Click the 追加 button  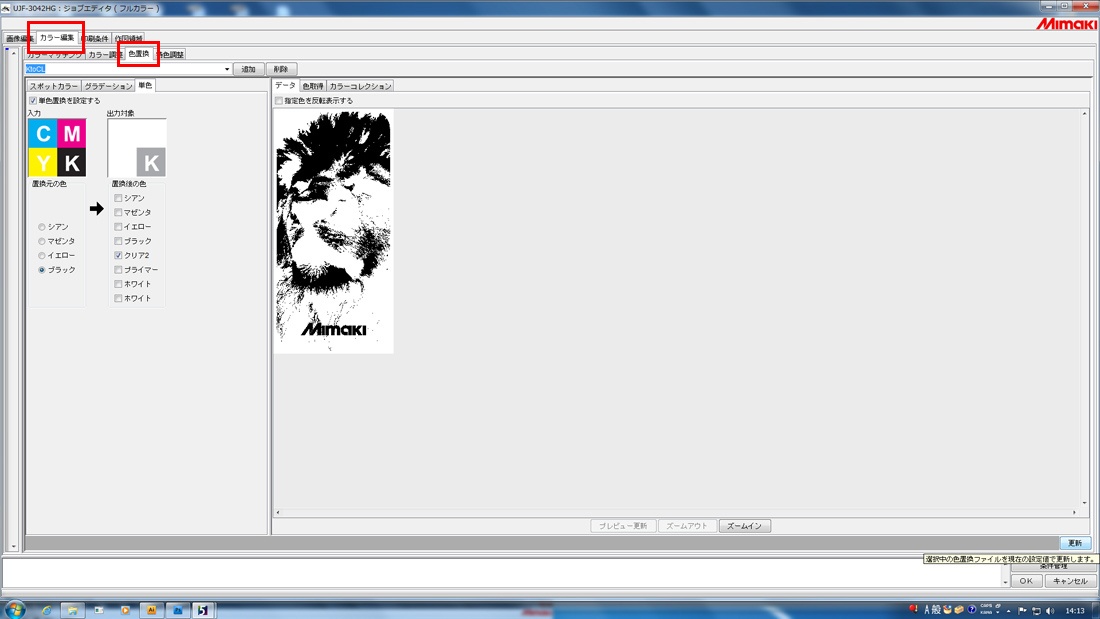tap(248, 69)
